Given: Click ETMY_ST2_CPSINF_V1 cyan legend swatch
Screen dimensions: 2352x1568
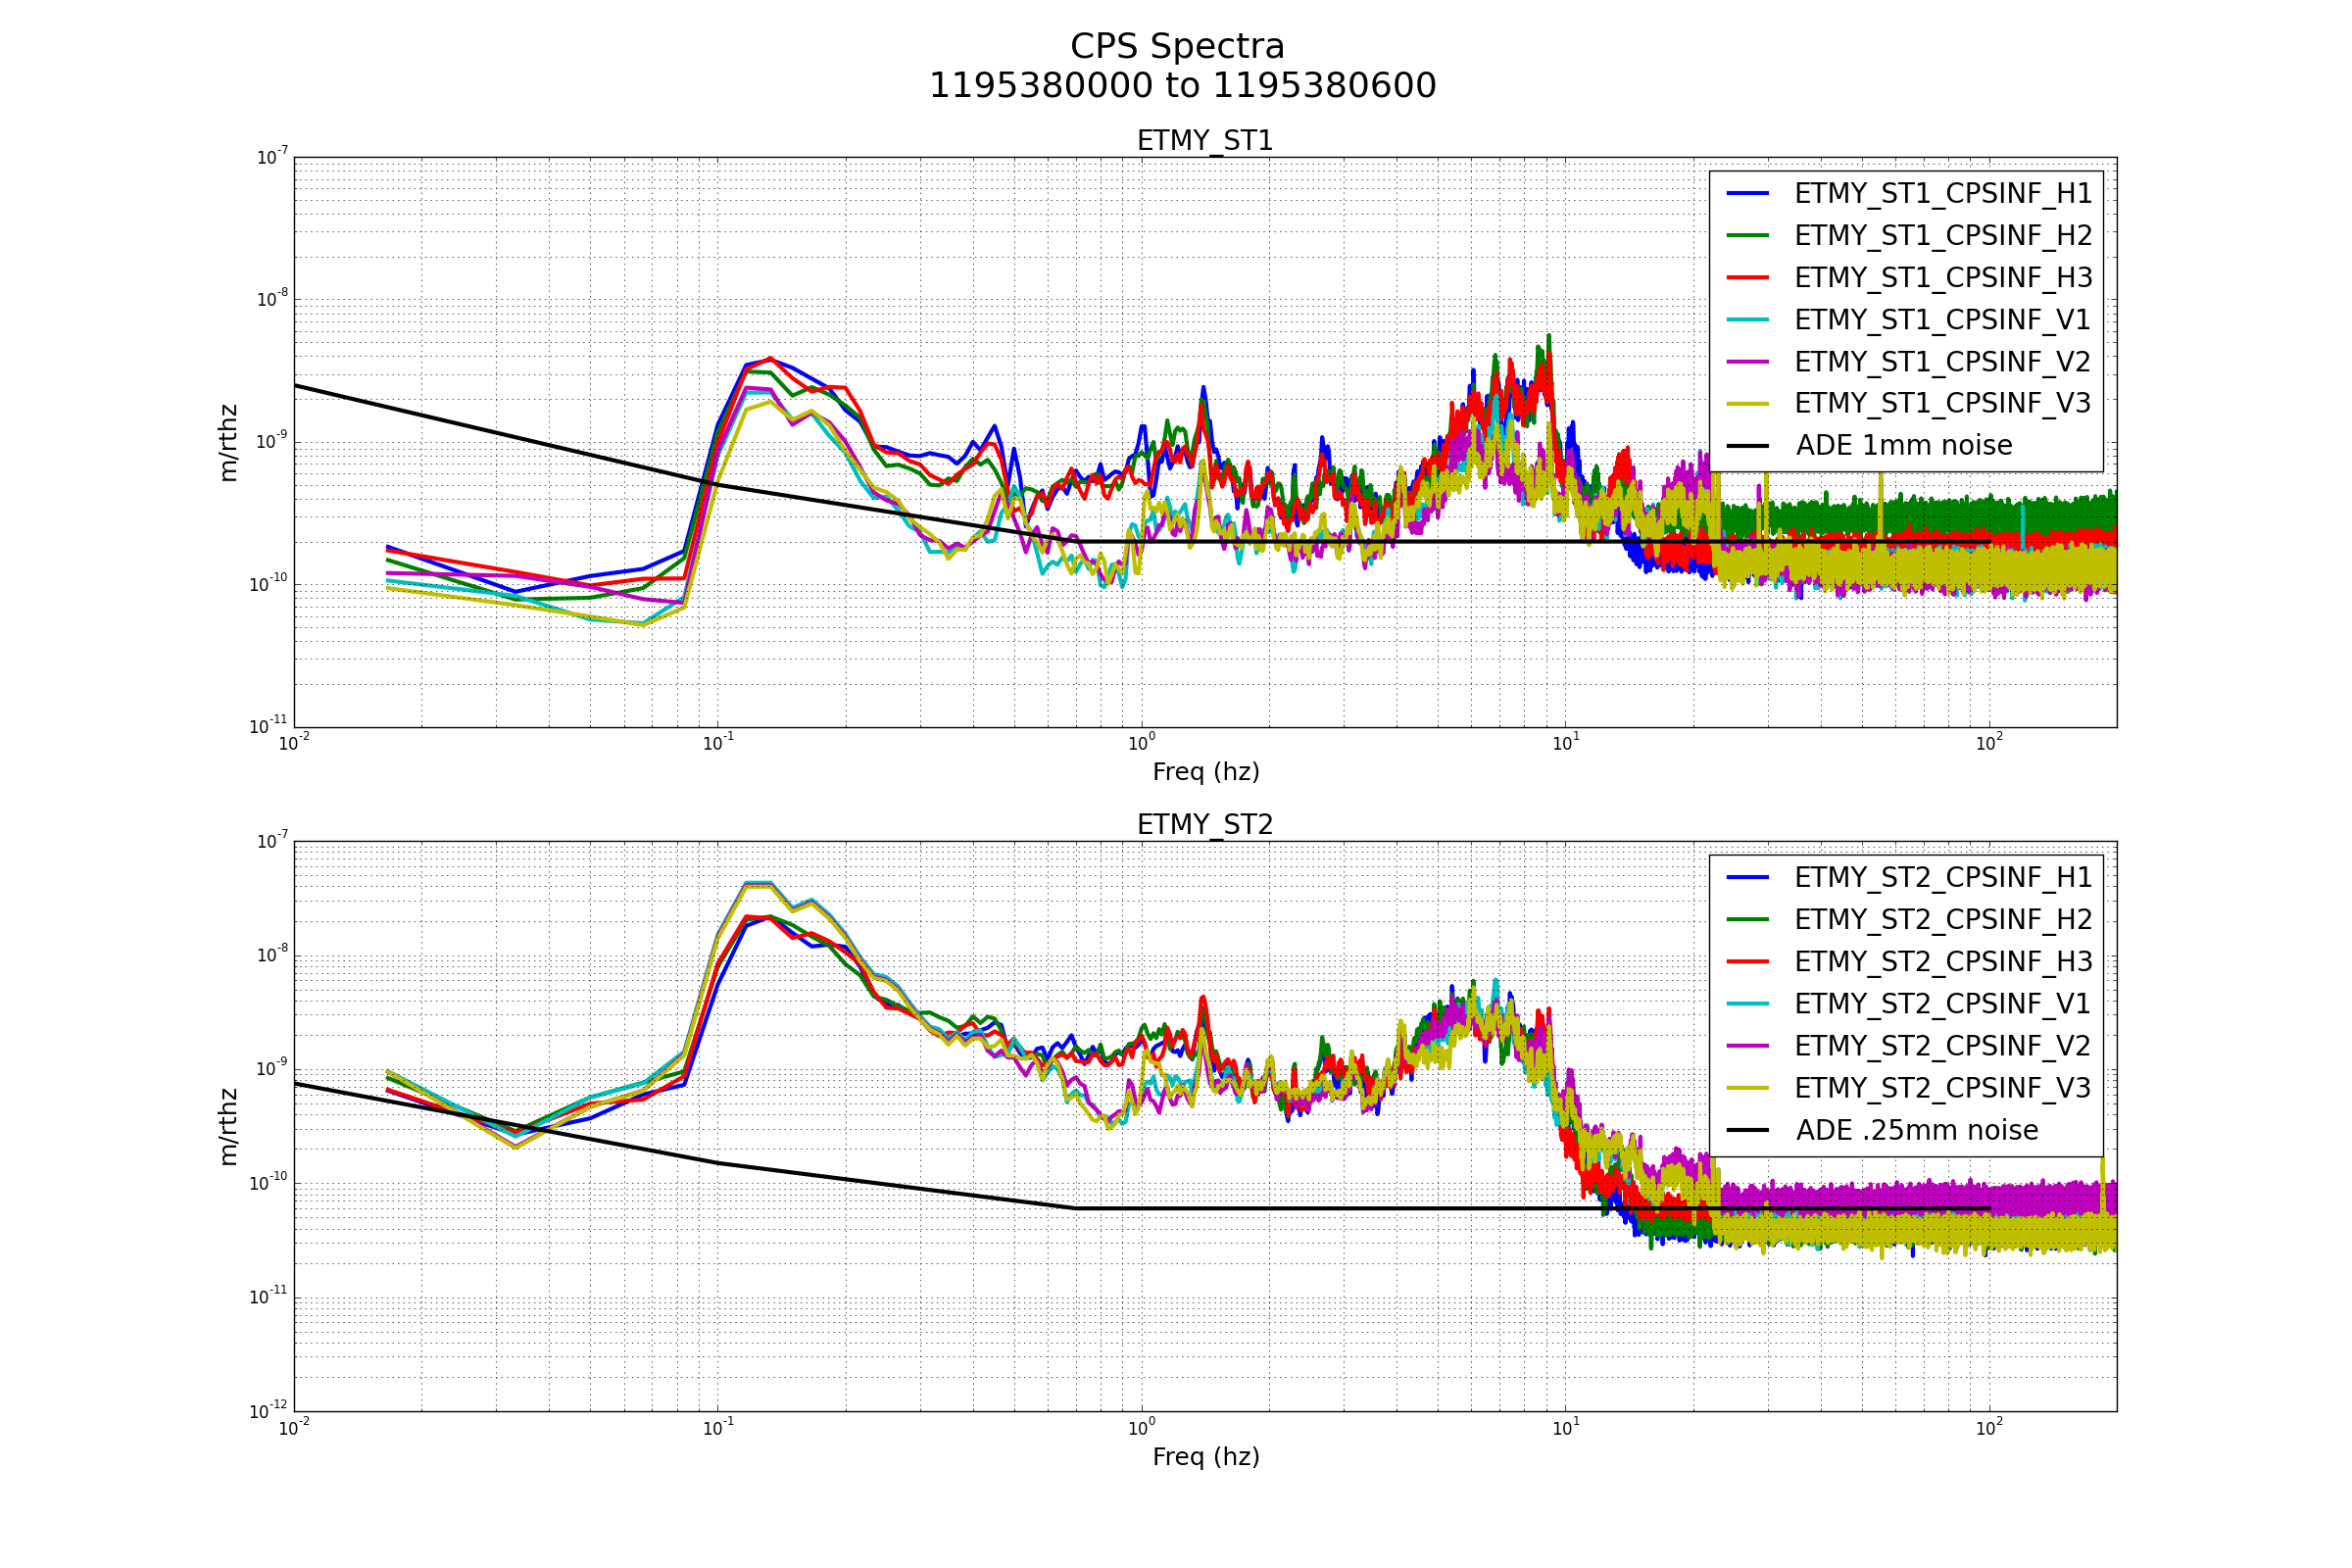Looking at the screenshot, I should click(x=1748, y=1004).
